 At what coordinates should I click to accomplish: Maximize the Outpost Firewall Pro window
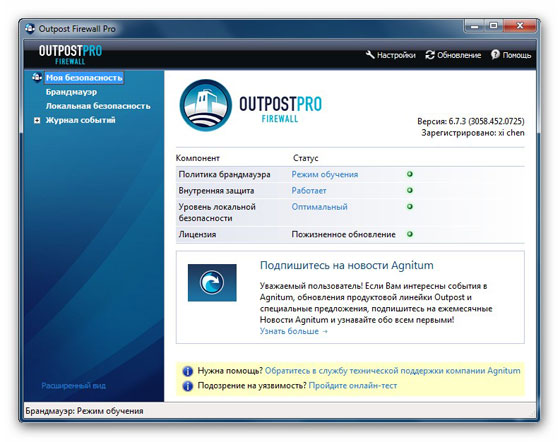pos(493,26)
